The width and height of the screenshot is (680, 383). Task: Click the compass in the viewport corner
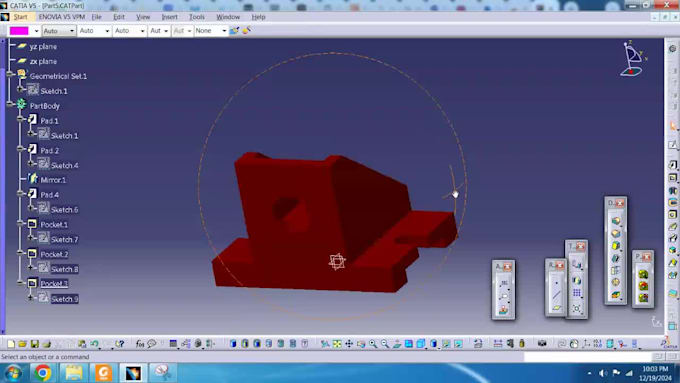point(633,59)
